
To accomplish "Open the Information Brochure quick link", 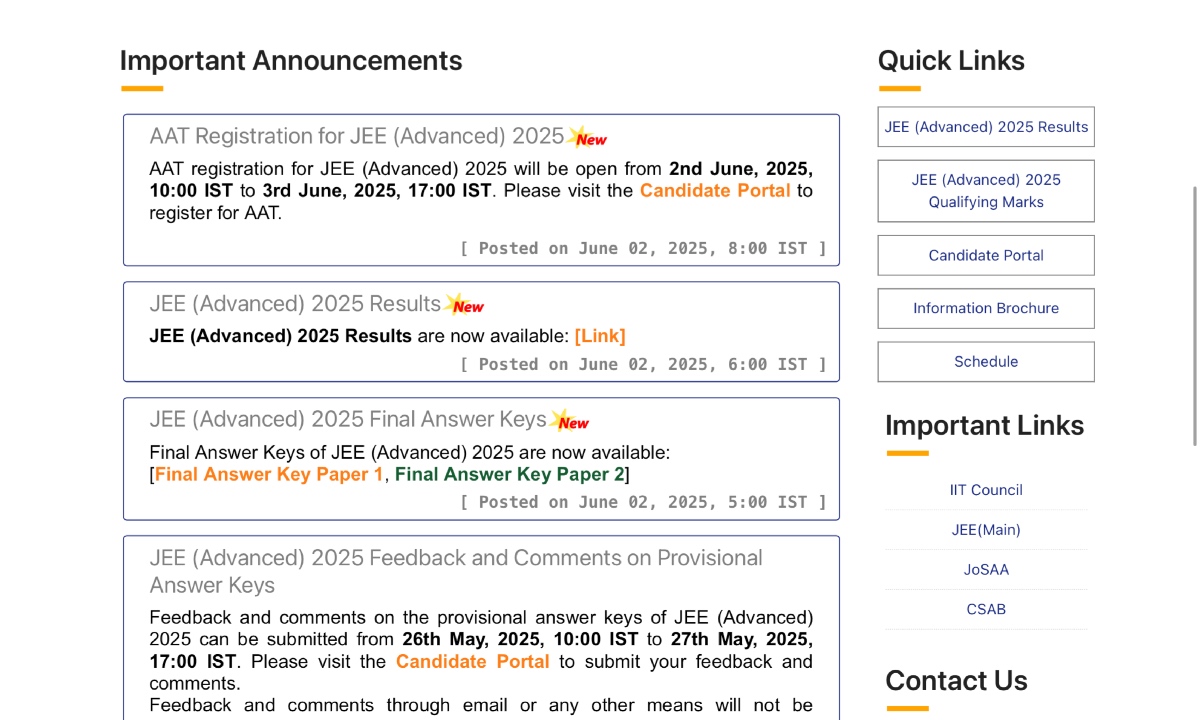I will pos(986,308).
